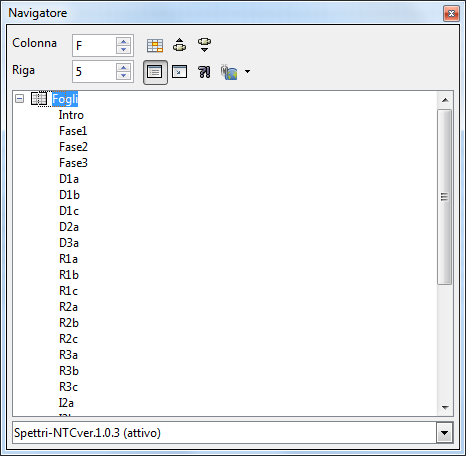Open the Scenarios icon

204,72
